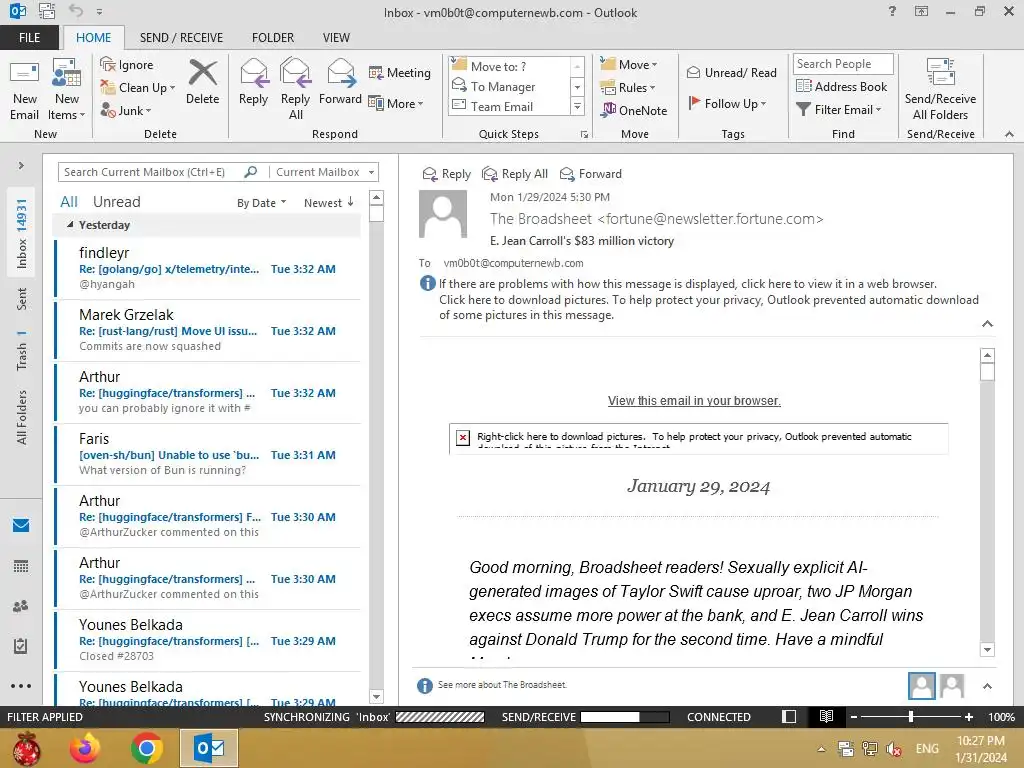Delete the selected message
This screenshot has height=768, width=1024.
click(202, 82)
